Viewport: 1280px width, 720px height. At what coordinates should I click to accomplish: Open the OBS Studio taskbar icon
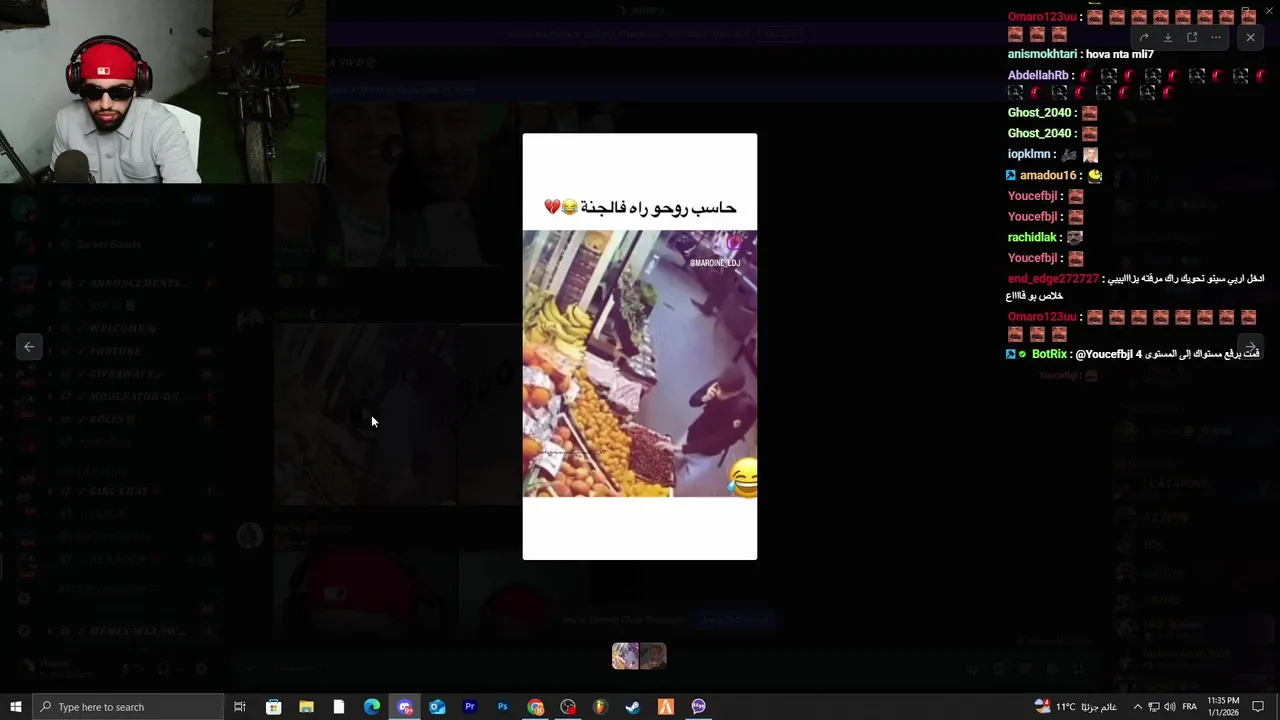pyautogui.click(x=568, y=707)
